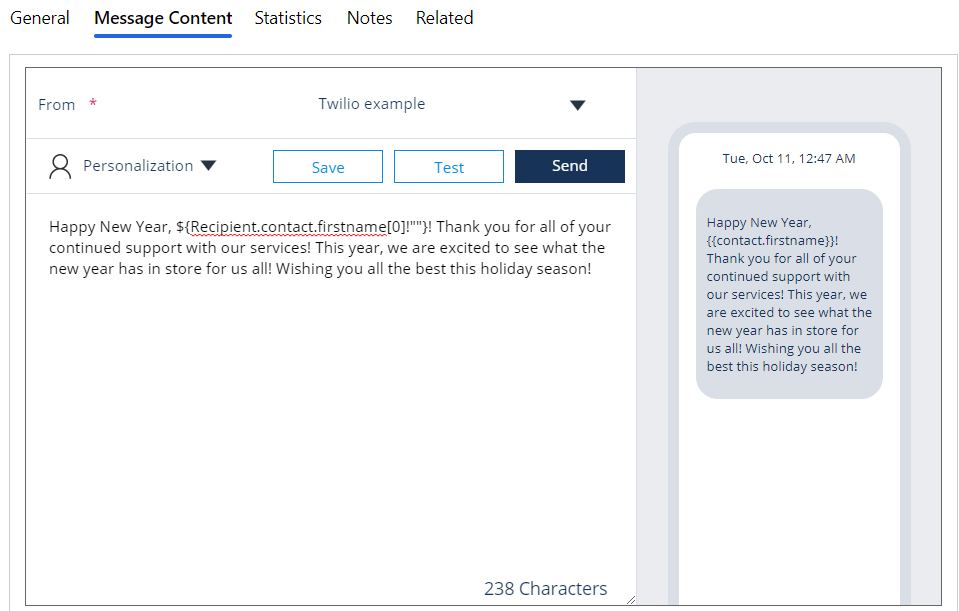Screen dimensions: 959x611
Task: Go to the Notes tab
Action: [369, 18]
